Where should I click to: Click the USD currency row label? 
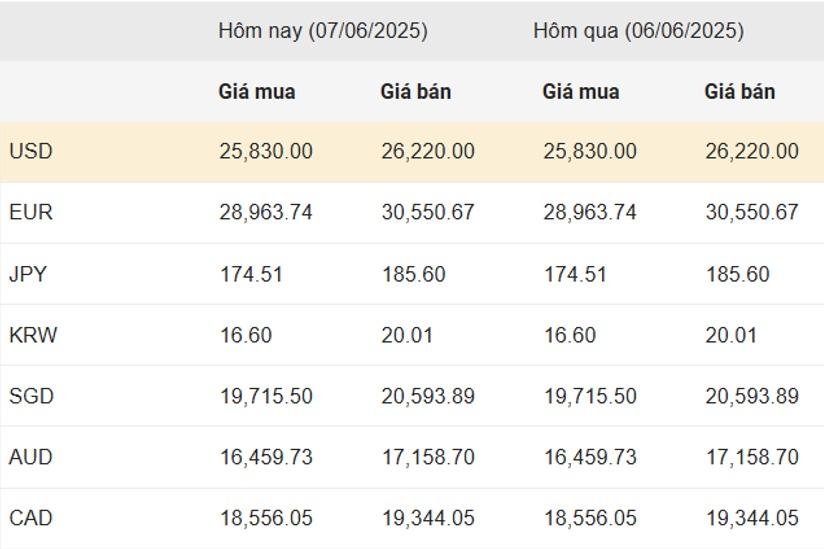coord(31,151)
